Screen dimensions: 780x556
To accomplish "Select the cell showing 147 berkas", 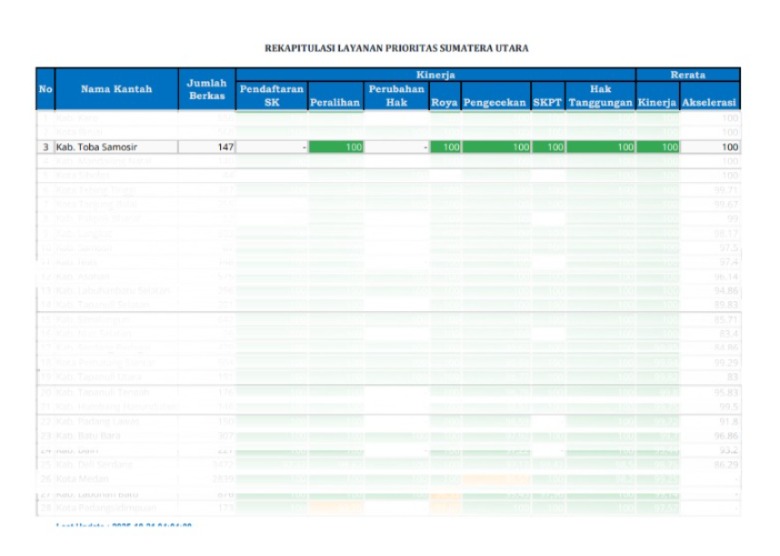I will pos(207,147).
